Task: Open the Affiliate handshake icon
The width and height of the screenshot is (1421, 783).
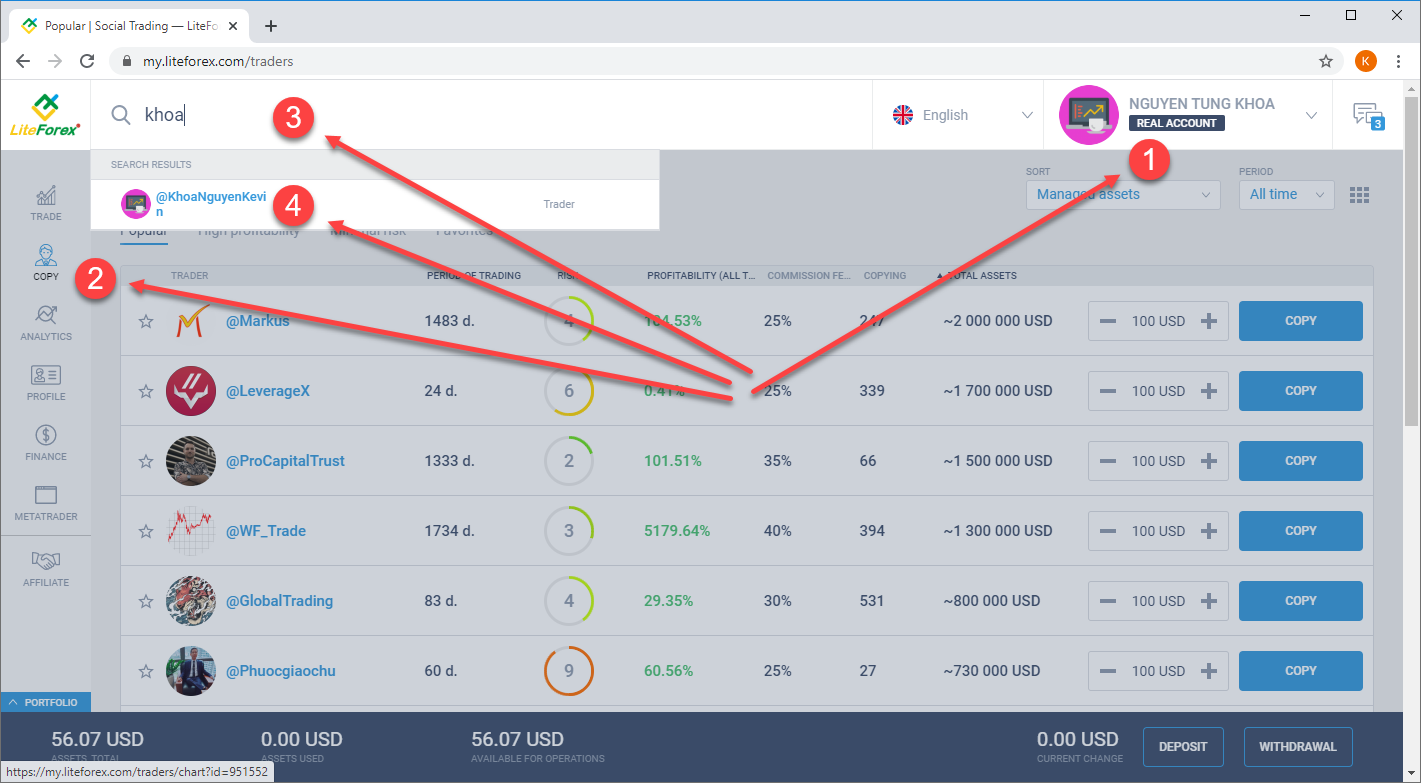Action: tap(45, 567)
